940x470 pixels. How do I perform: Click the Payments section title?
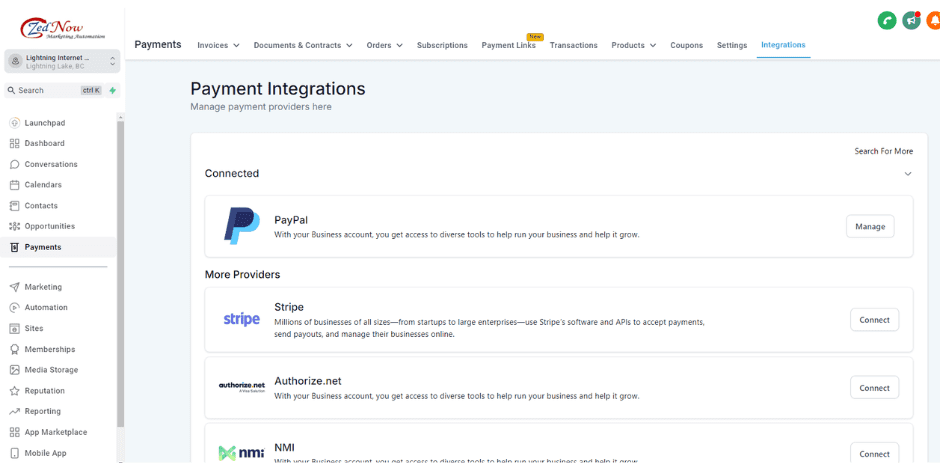158,44
